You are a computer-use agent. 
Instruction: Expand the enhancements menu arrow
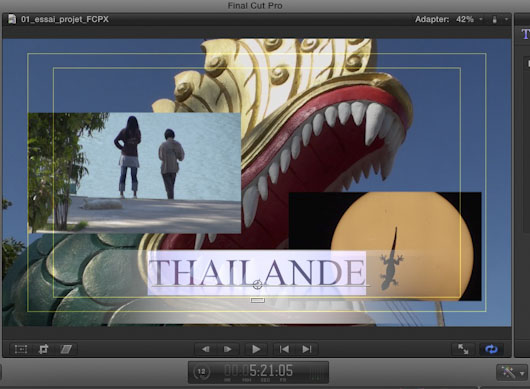522,373
